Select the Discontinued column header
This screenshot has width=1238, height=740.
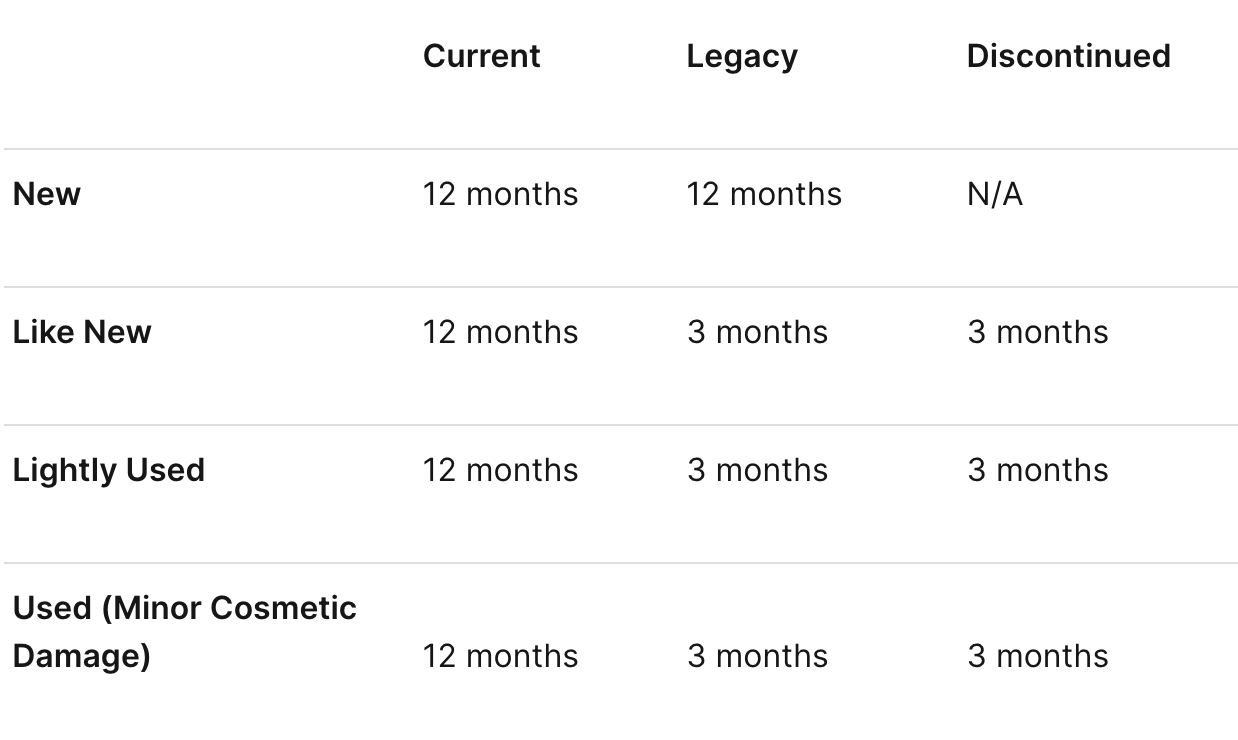tap(1068, 56)
